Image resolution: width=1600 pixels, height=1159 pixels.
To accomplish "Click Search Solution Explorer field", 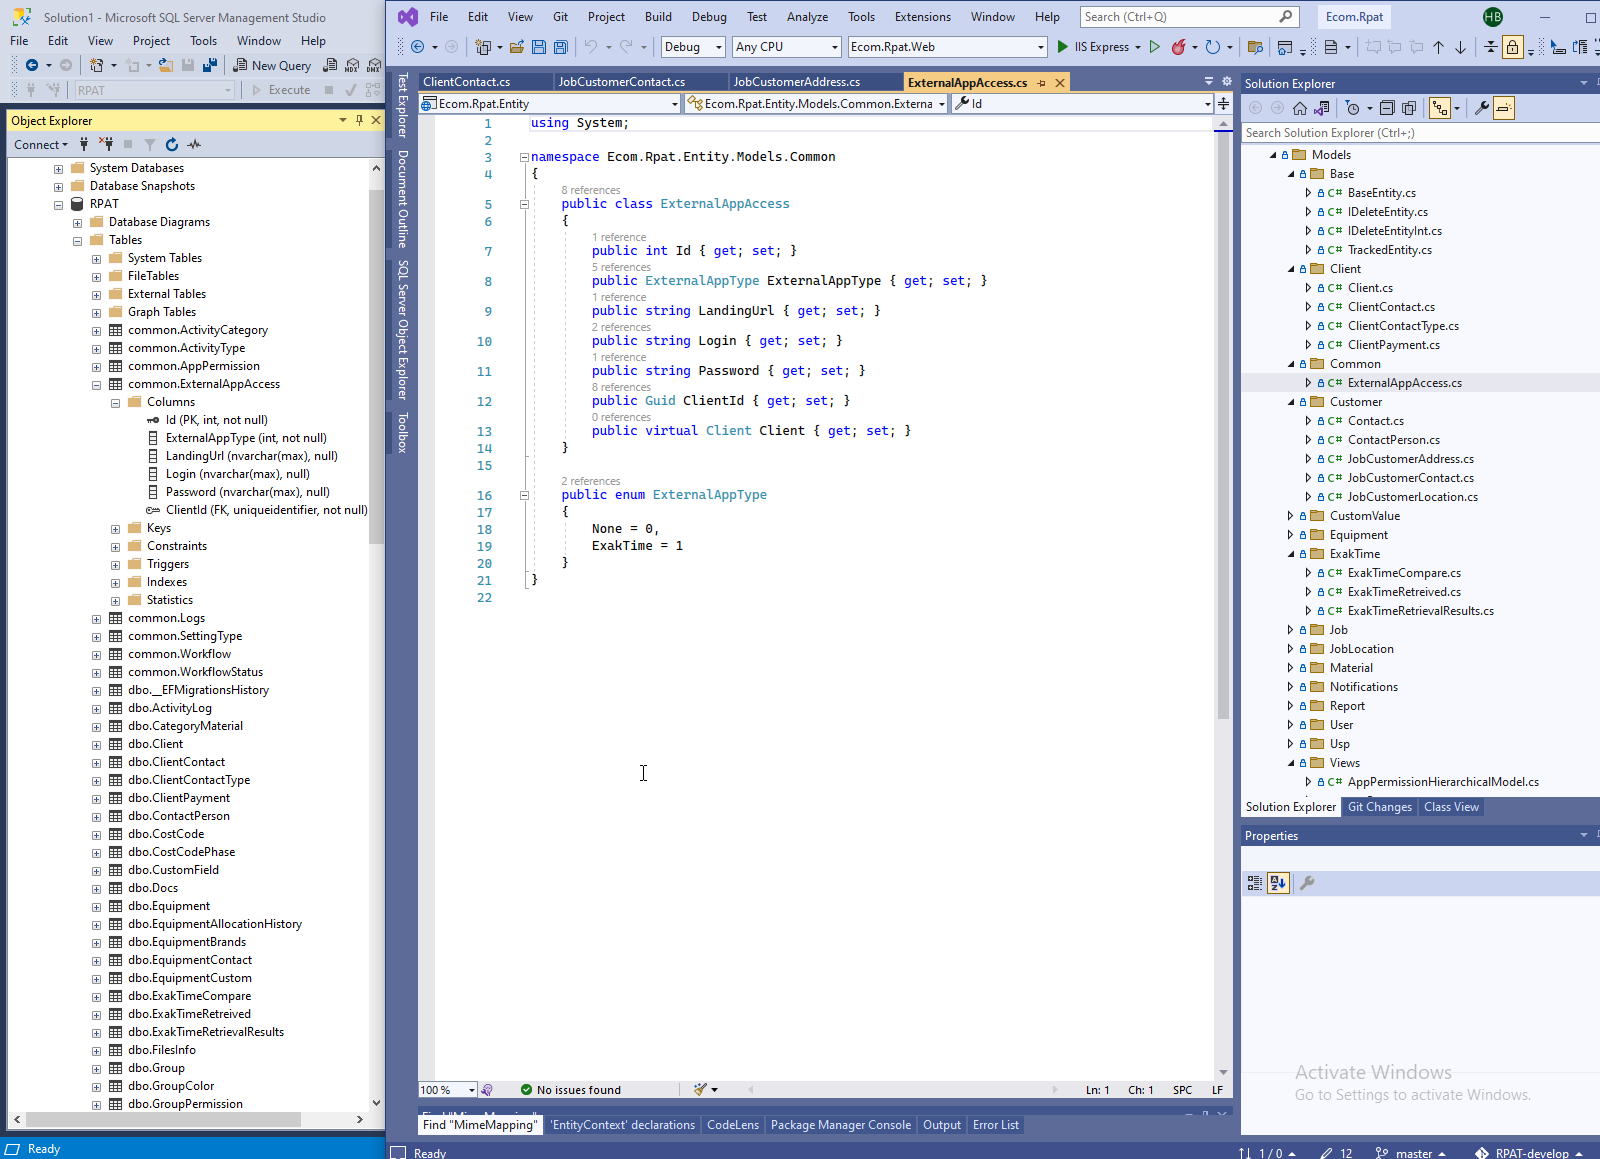I will click(1420, 133).
